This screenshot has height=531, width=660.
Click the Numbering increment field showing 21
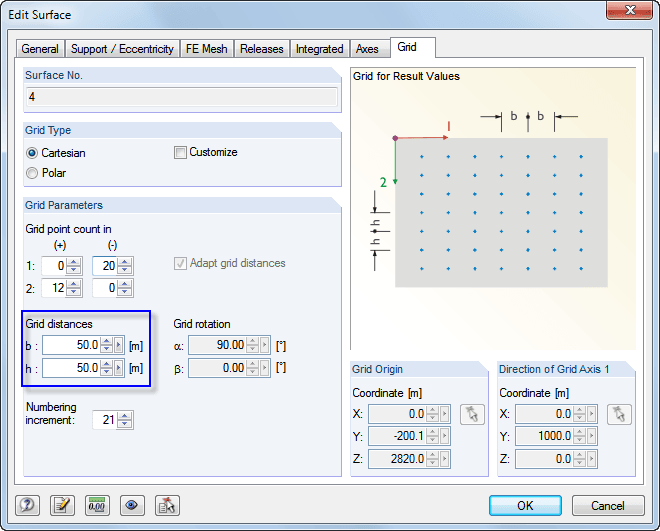coord(105,420)
